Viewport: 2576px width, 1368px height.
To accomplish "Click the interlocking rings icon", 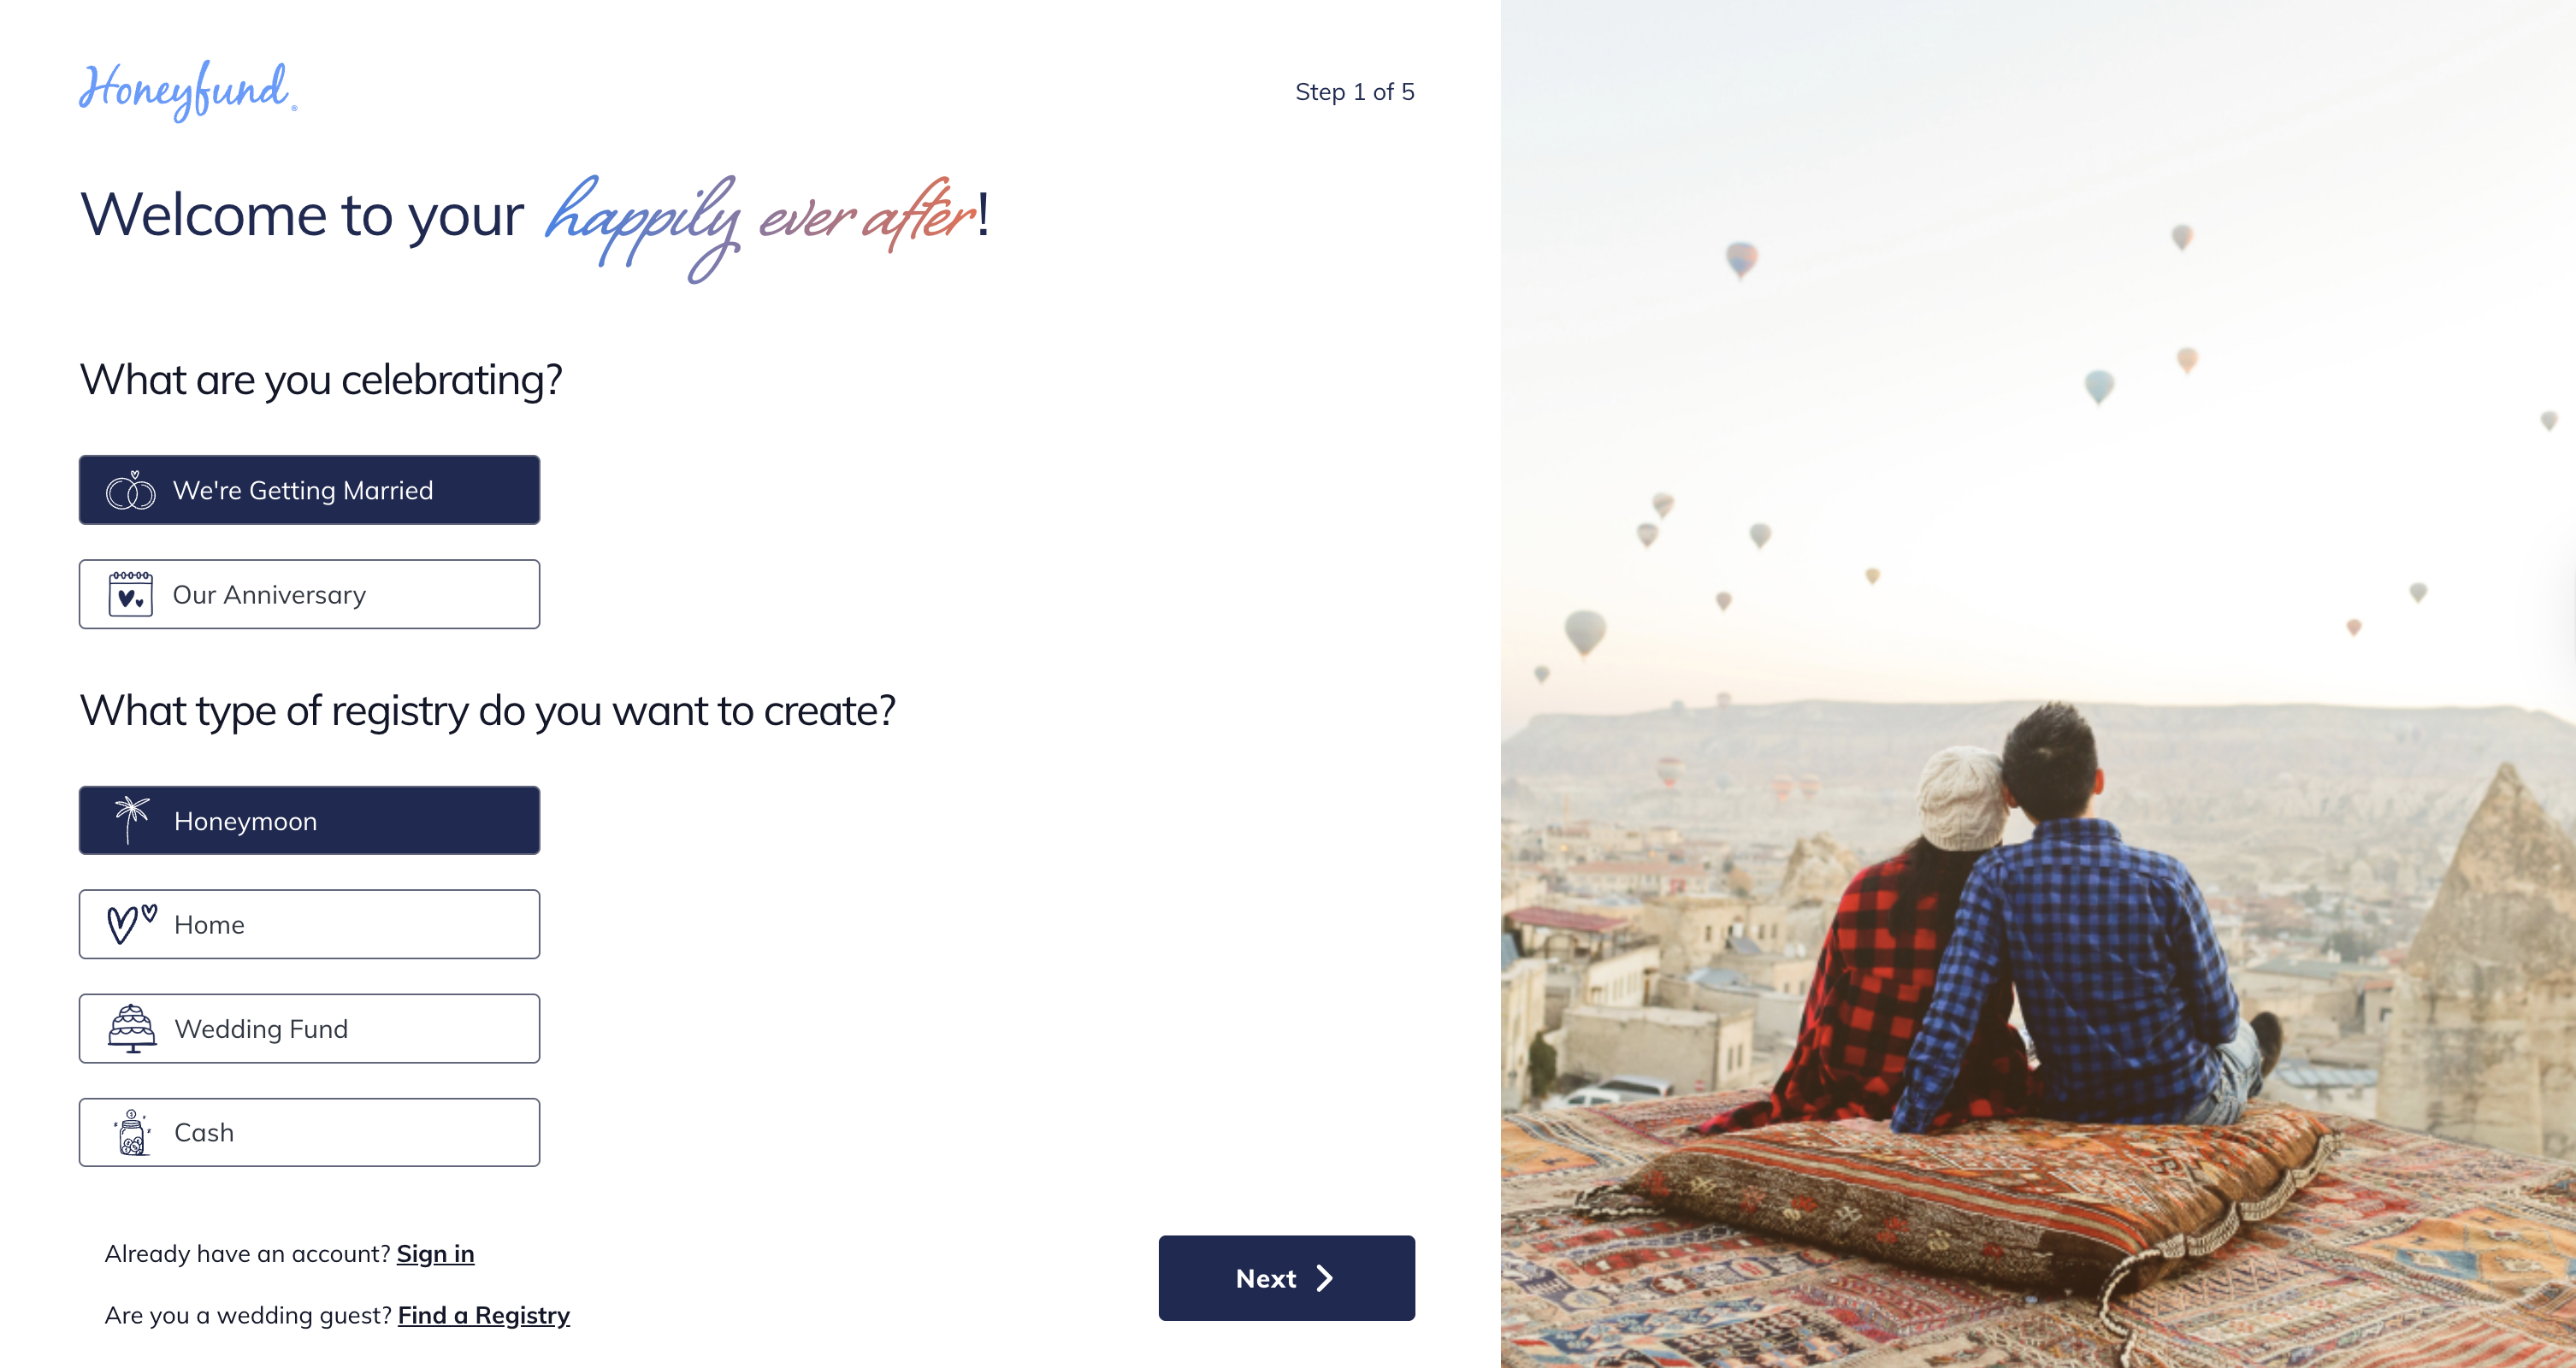I will click(x=131, y=490).
